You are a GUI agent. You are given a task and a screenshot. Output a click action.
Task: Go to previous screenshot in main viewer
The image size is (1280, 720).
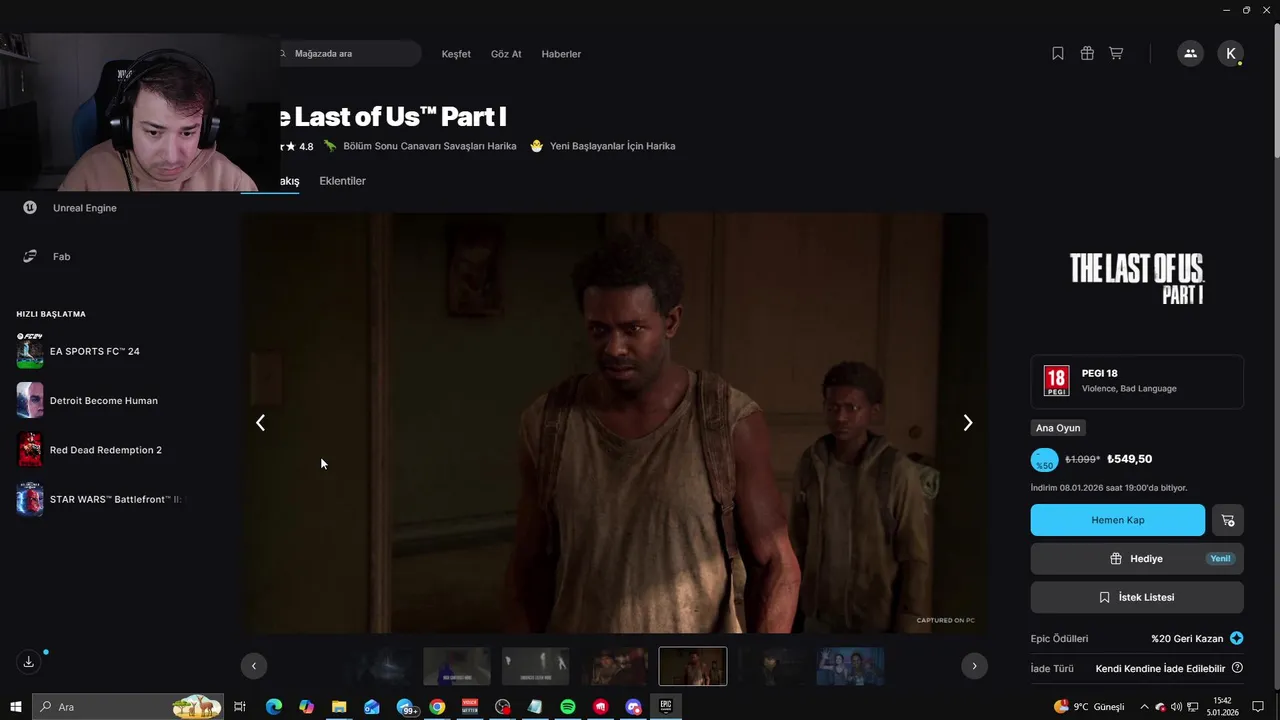click(260, 423)
